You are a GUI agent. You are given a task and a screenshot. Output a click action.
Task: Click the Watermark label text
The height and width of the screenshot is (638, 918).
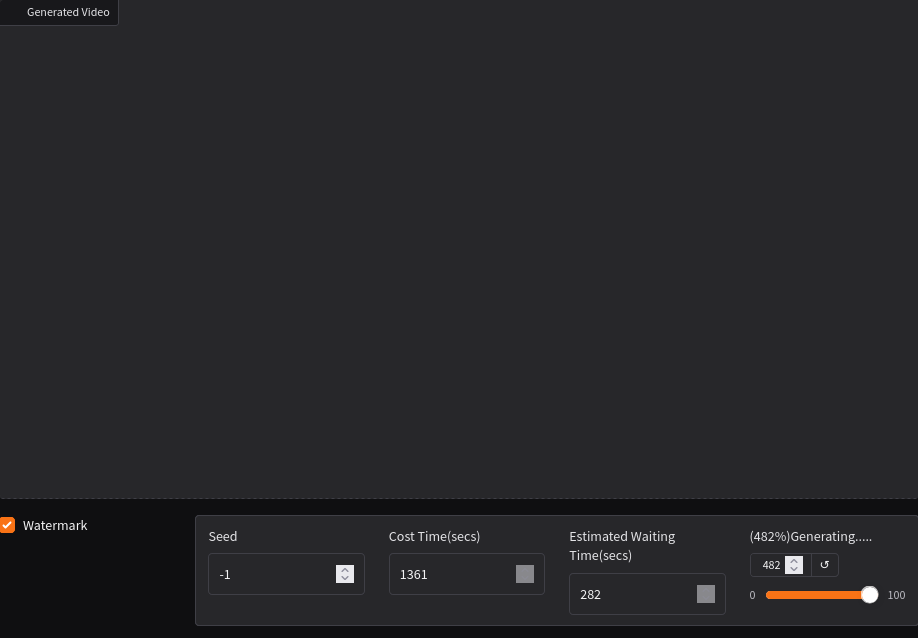[x=55, y=525]
